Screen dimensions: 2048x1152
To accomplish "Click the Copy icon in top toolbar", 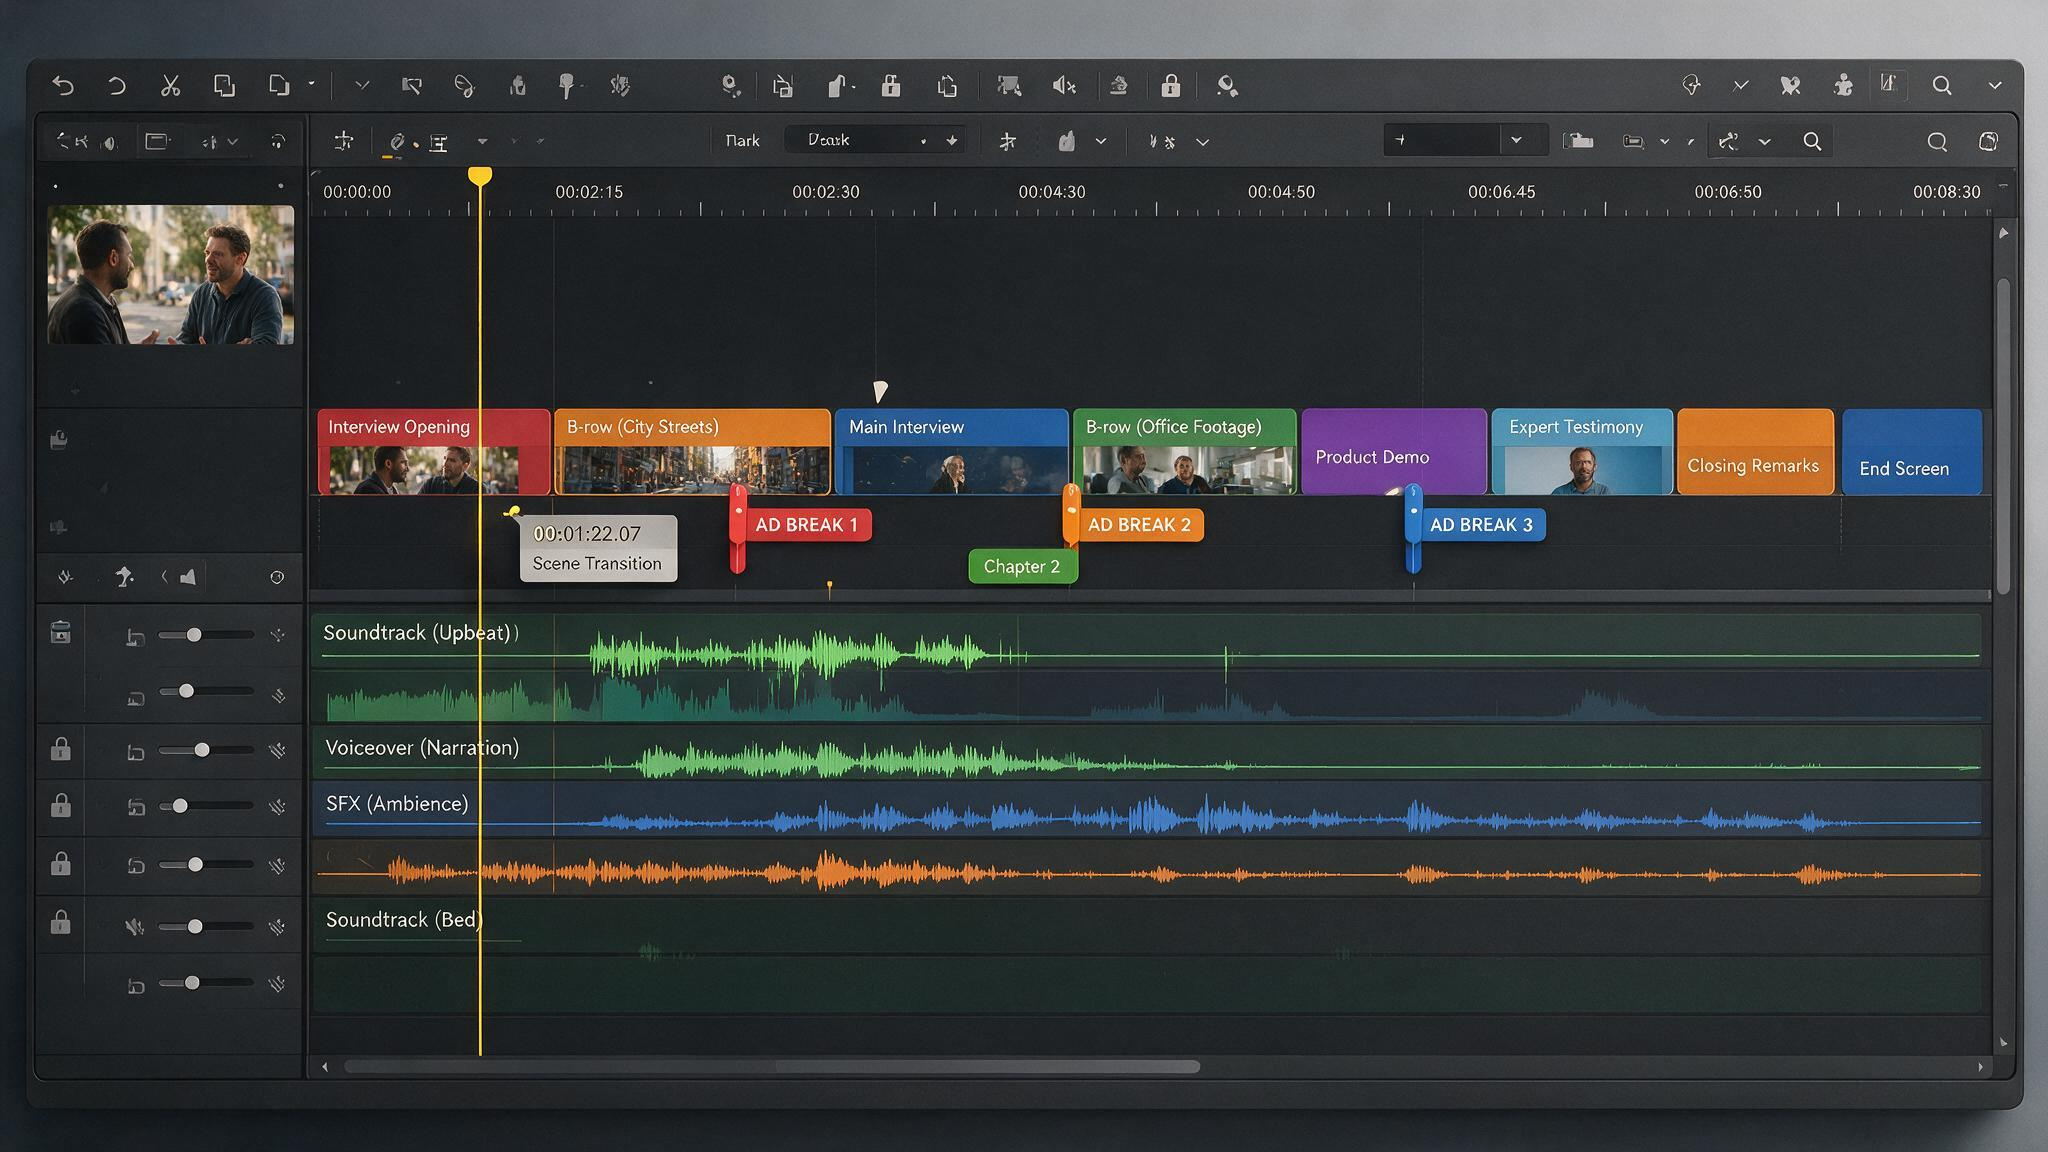I will 224,86.
